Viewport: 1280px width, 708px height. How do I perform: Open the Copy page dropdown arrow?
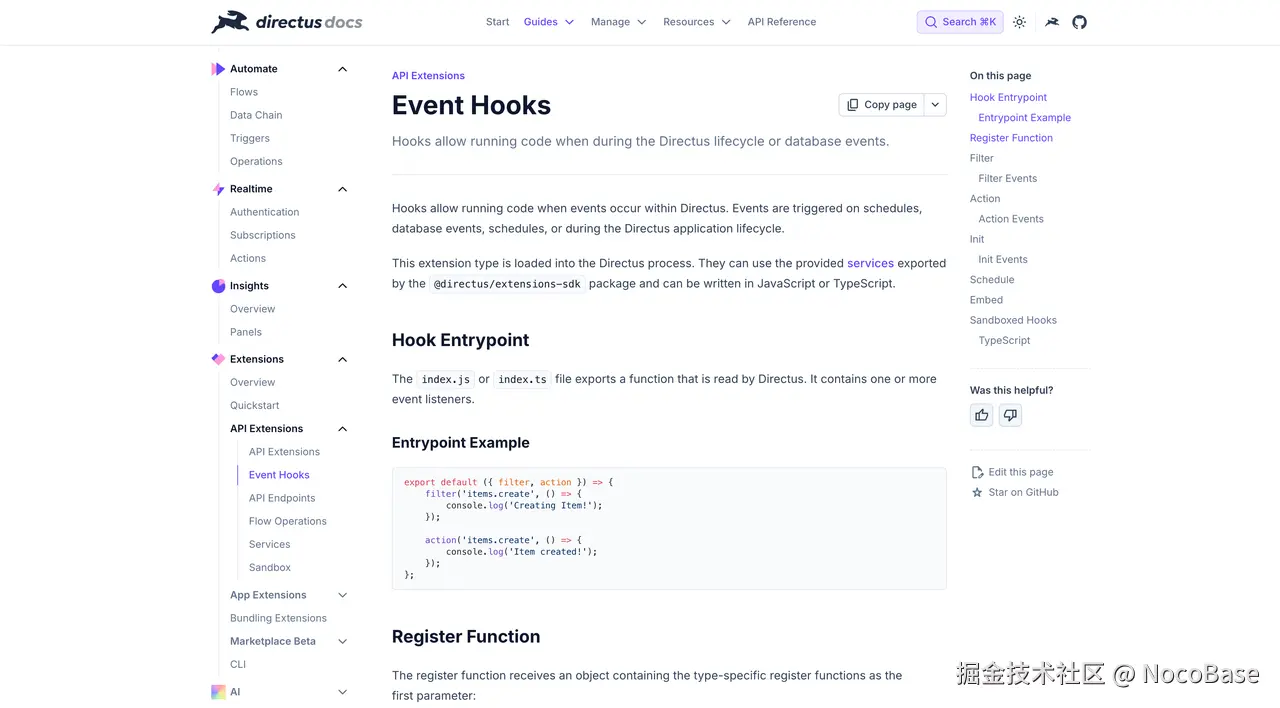coord(935,104)
